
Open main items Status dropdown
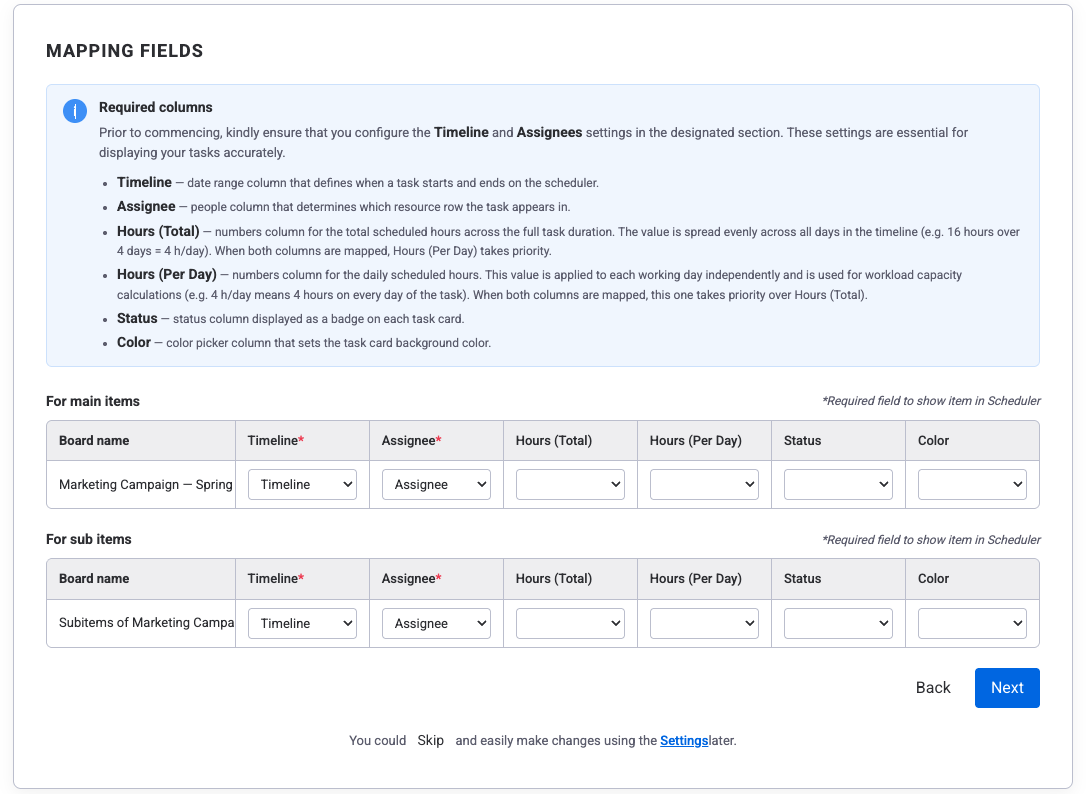click(x=838, y=485)
